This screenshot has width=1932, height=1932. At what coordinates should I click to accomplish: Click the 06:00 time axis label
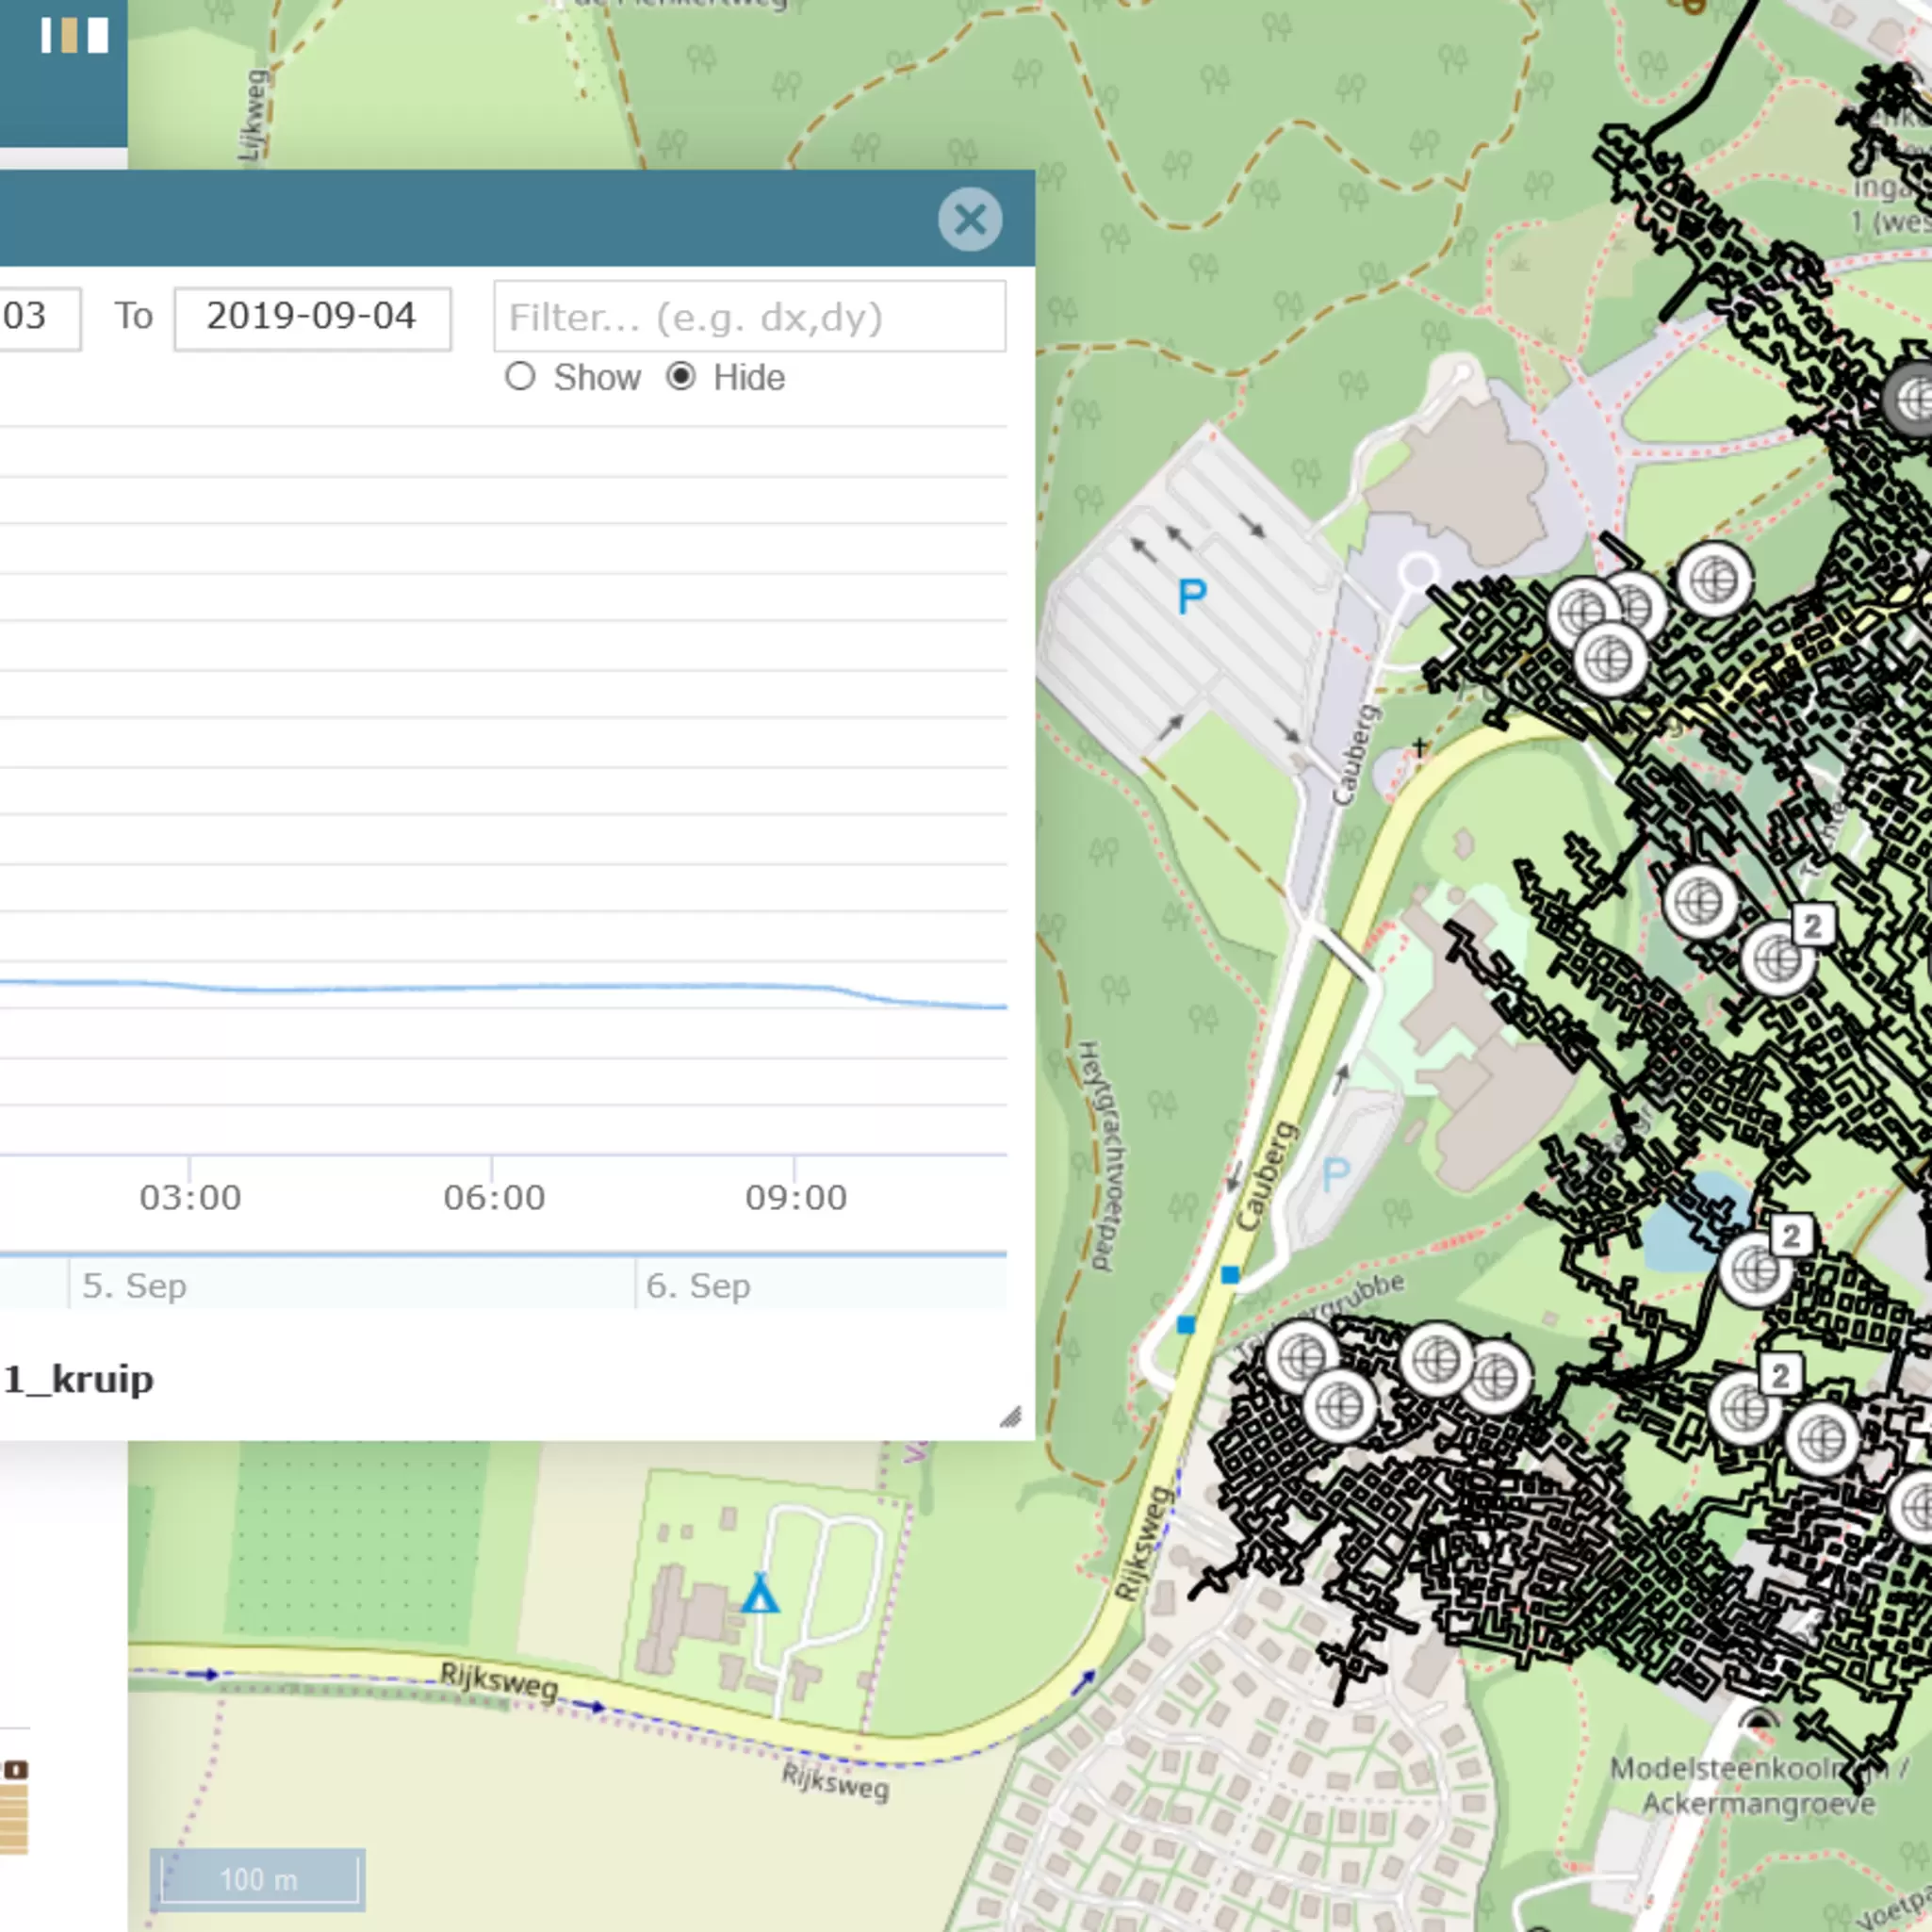494,1198
